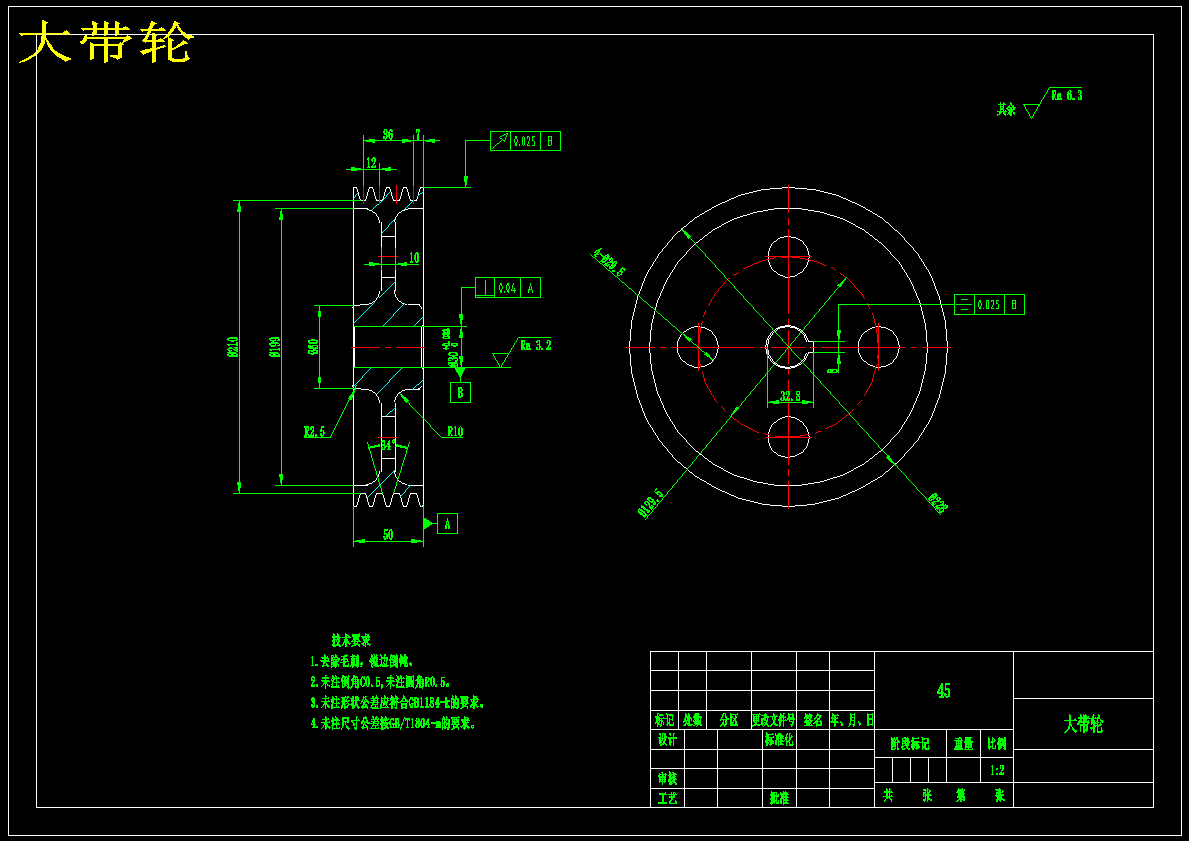Select the 处数 header cell
1189x841 pixels.
(692, 720)
